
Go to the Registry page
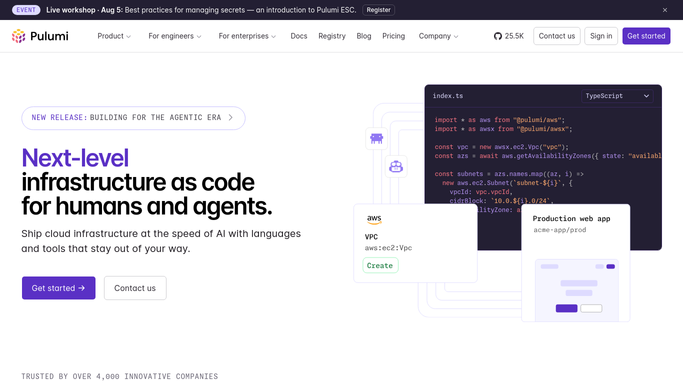coord(332,36)
